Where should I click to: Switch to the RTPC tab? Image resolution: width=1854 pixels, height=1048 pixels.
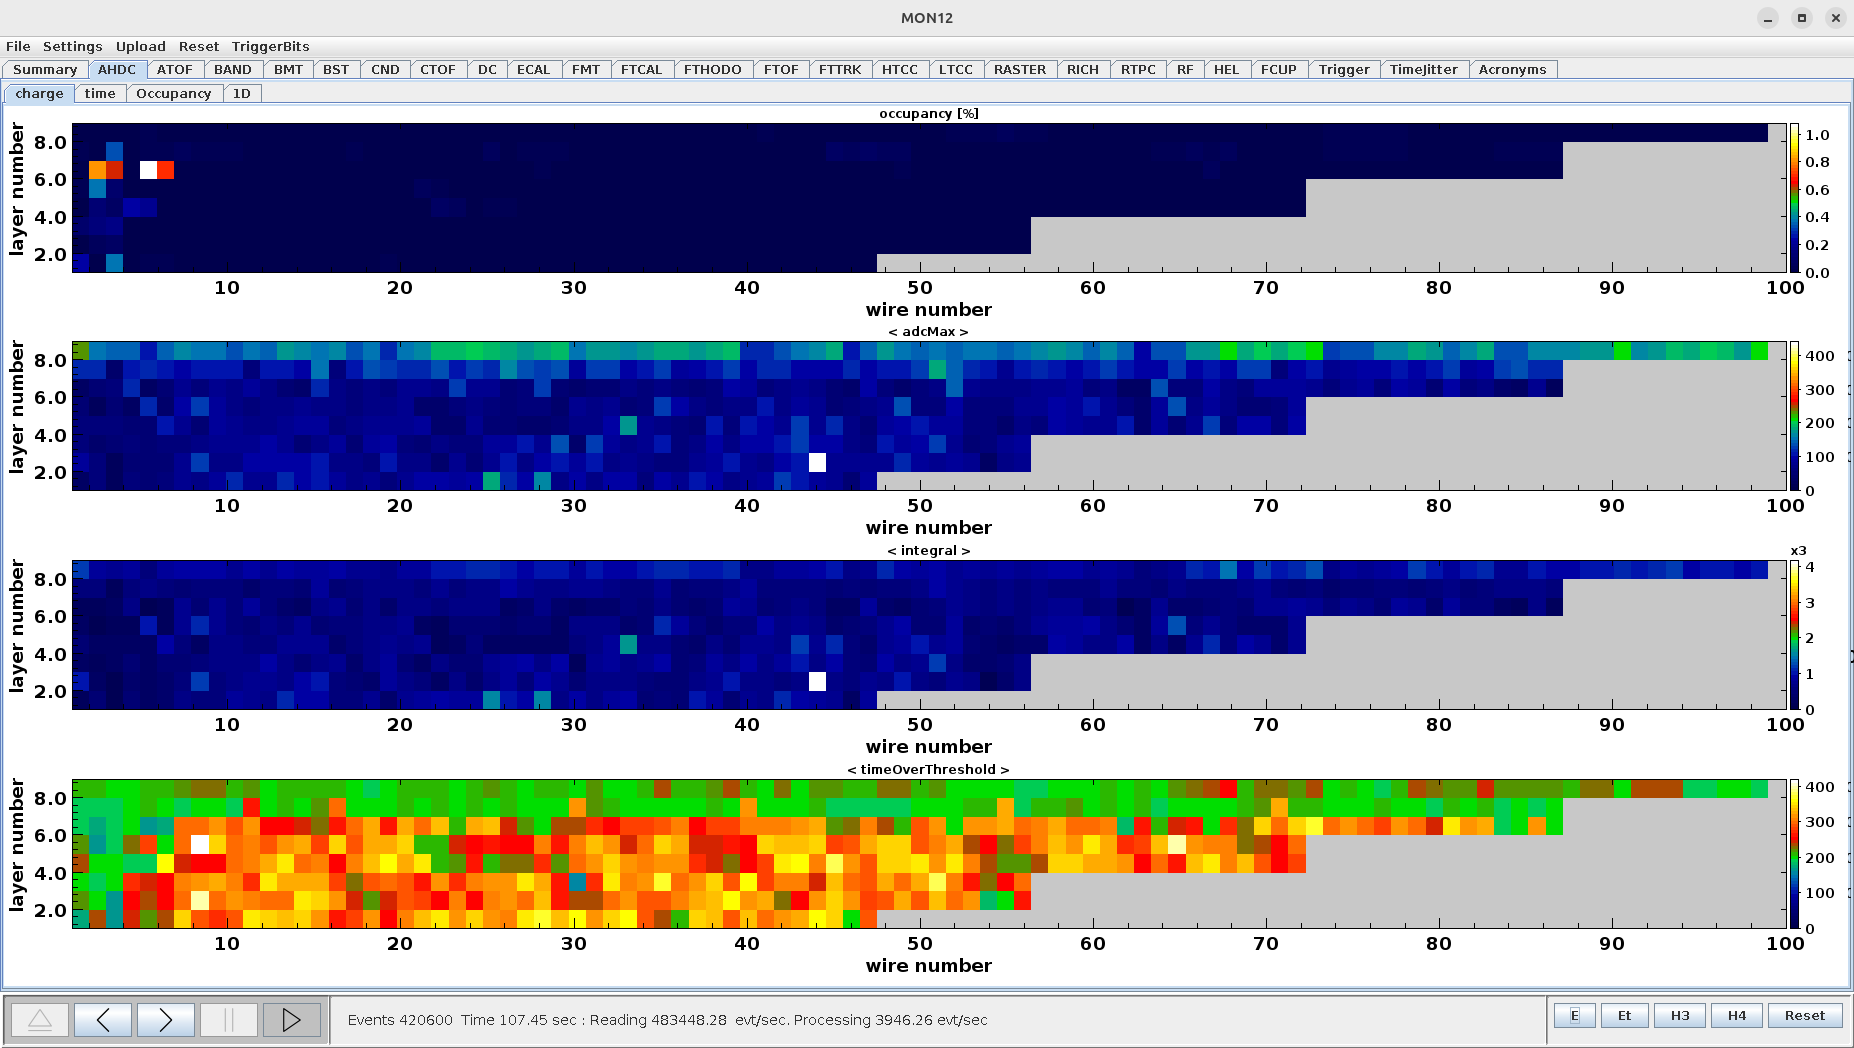click(1138, 69)
